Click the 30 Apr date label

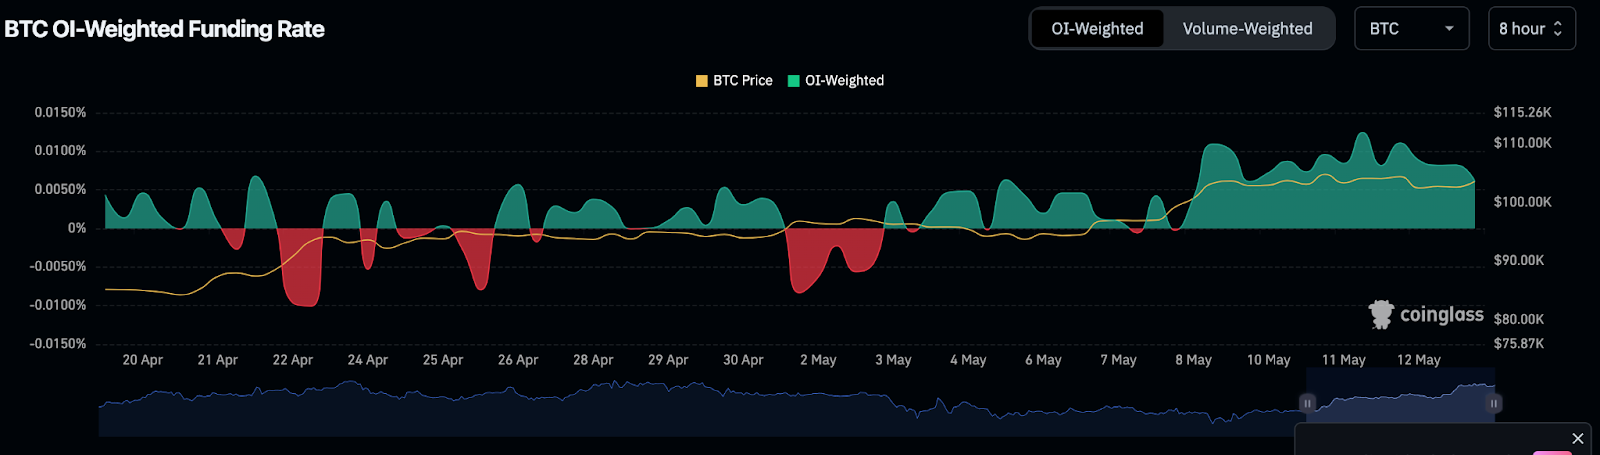coord(743,360)
